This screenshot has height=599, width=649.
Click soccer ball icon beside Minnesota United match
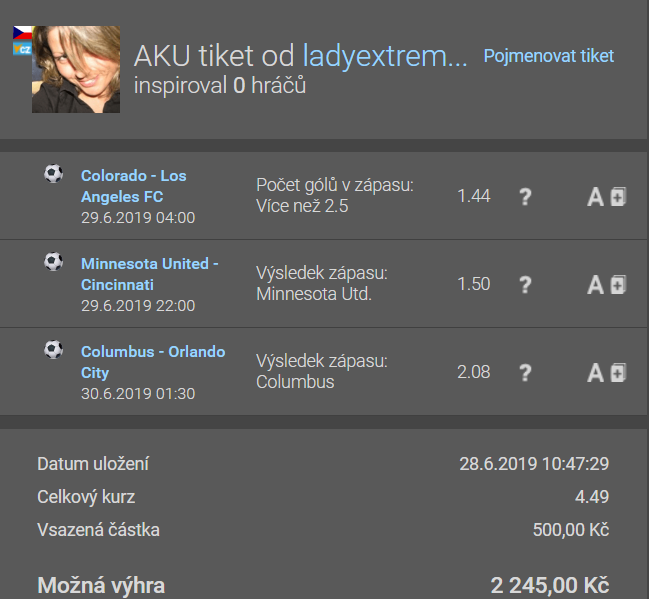pyautogui.click(x=53, y=262)
